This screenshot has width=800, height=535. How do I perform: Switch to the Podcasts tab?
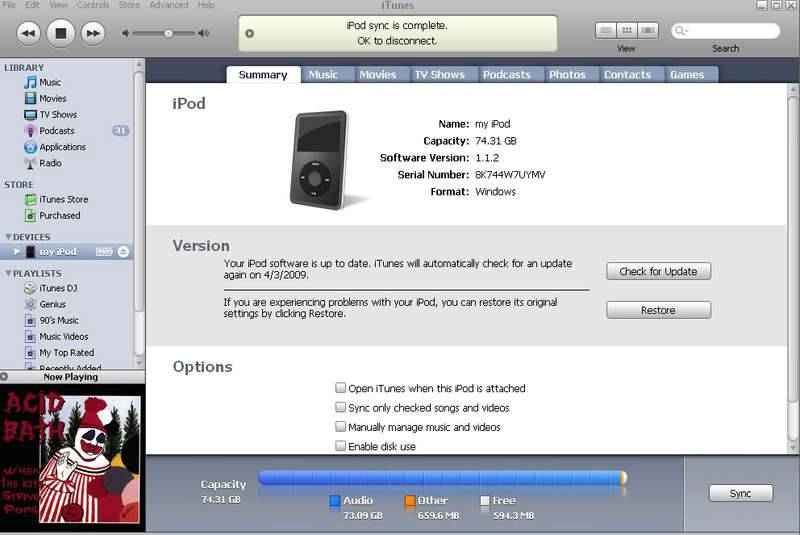507,74
